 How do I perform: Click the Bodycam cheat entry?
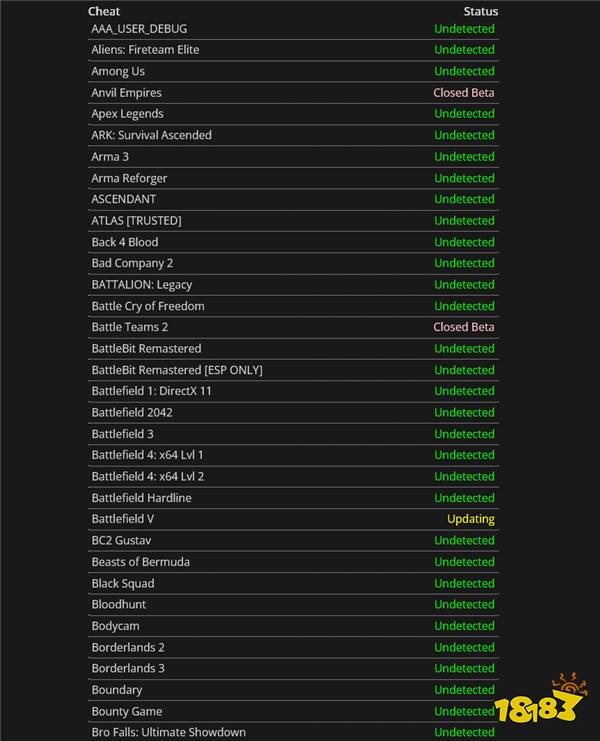pos(115,626)
